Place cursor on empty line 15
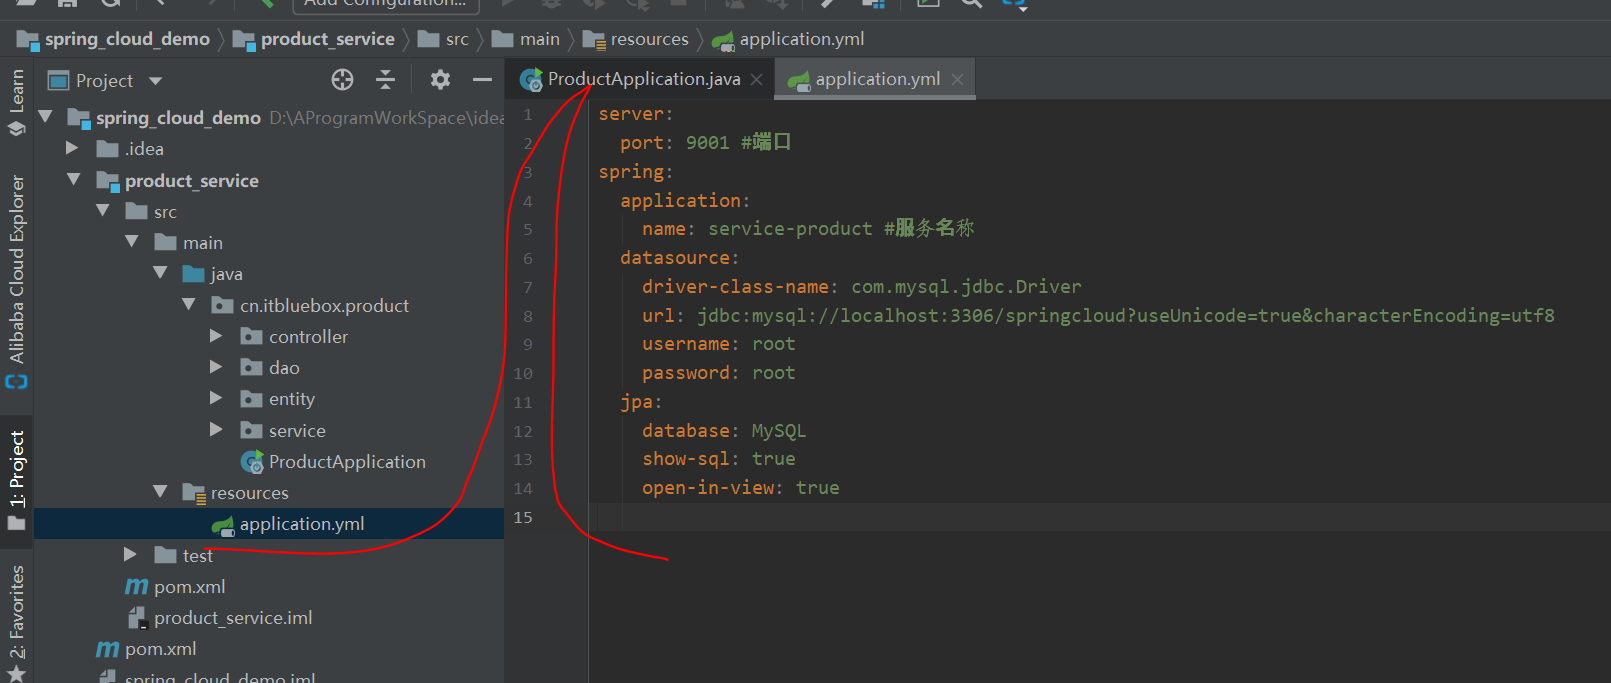Viewport: 1611px width, 683px height. tap(1099, 517)
